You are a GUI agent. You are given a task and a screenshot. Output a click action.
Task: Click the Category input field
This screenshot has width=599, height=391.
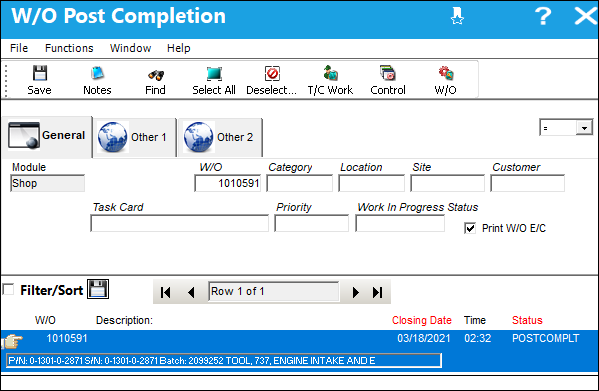click(x=300, y=183)
